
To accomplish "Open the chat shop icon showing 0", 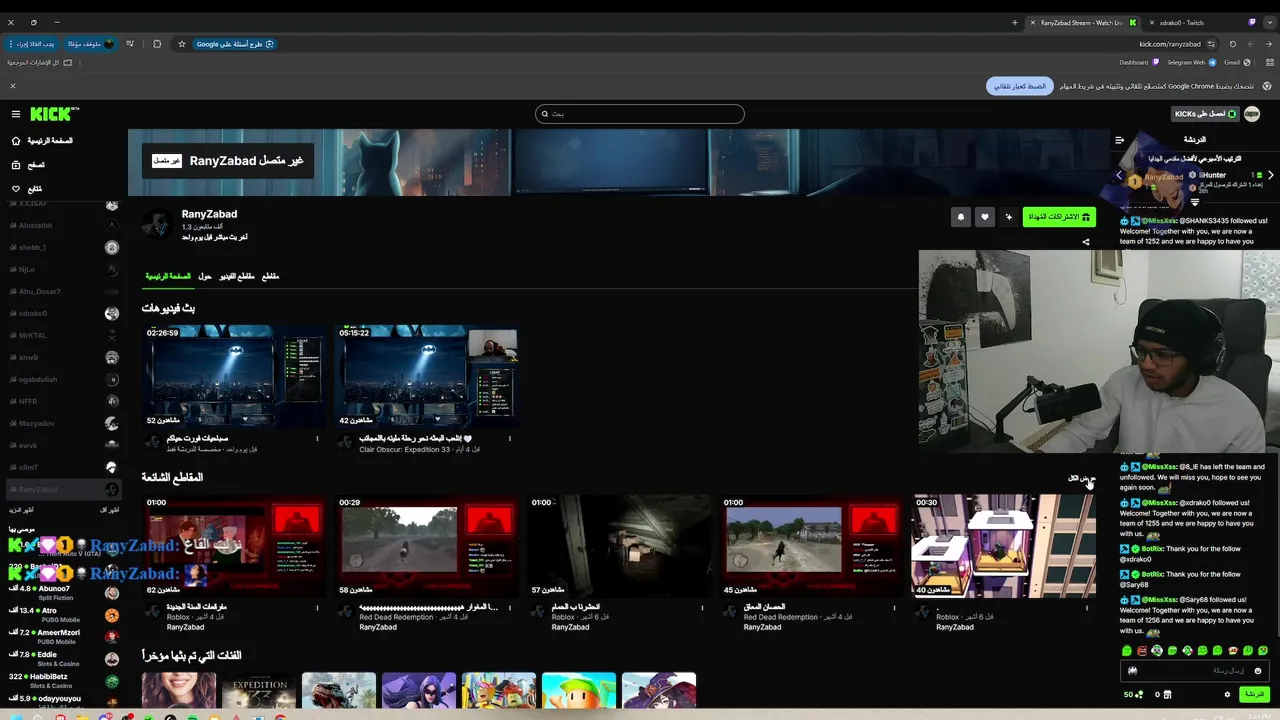I will [1164, 695].
